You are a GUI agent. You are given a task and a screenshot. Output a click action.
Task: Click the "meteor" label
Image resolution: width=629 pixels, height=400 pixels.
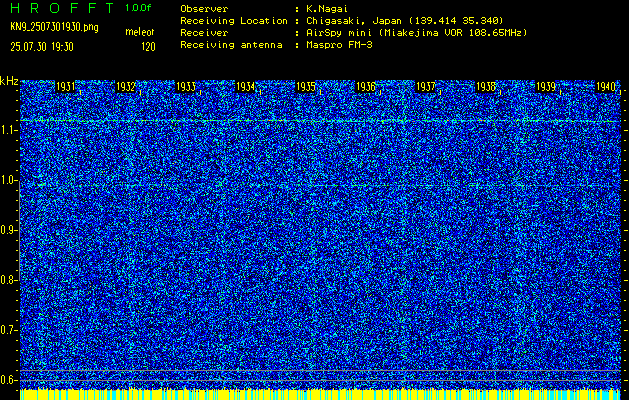point(140,32)
